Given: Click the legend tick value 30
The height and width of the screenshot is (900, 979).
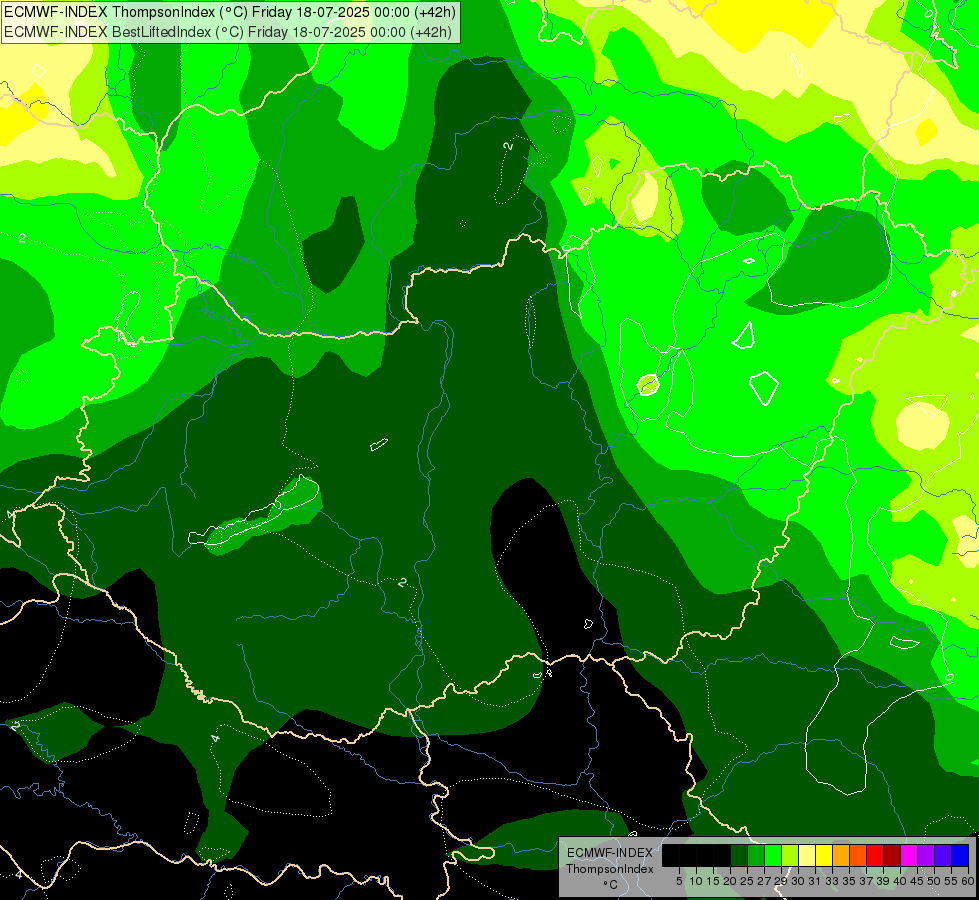Looking at the screenshot, I should [x=798, y=881].
